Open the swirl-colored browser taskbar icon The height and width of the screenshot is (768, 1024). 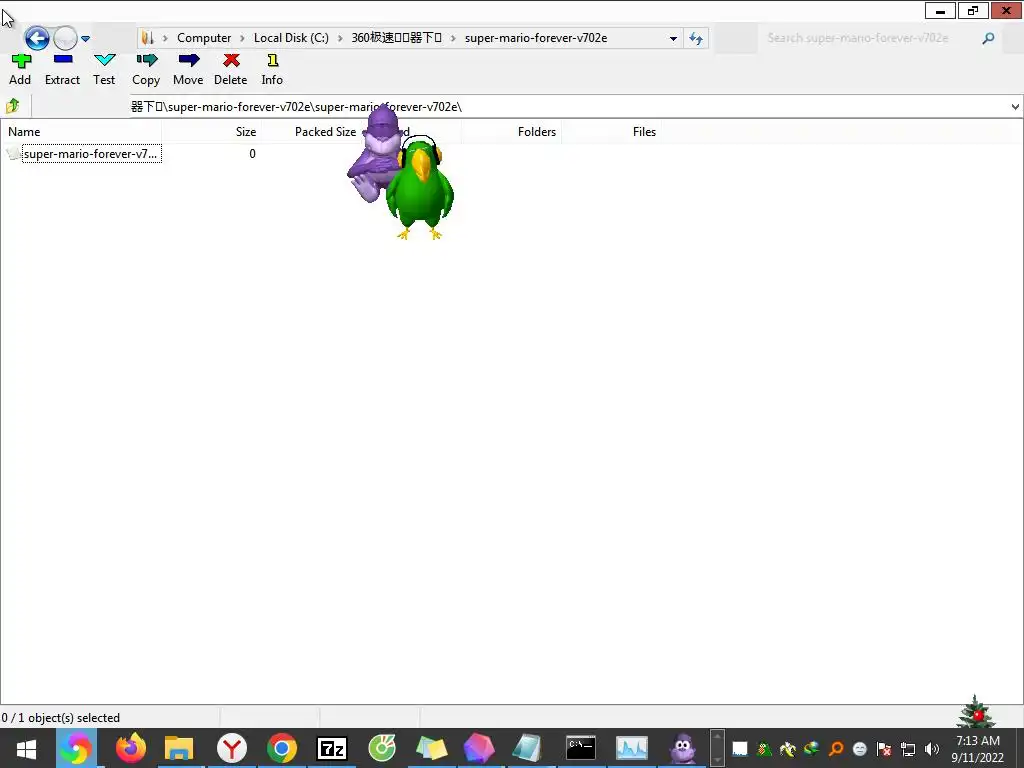(76, 748)
